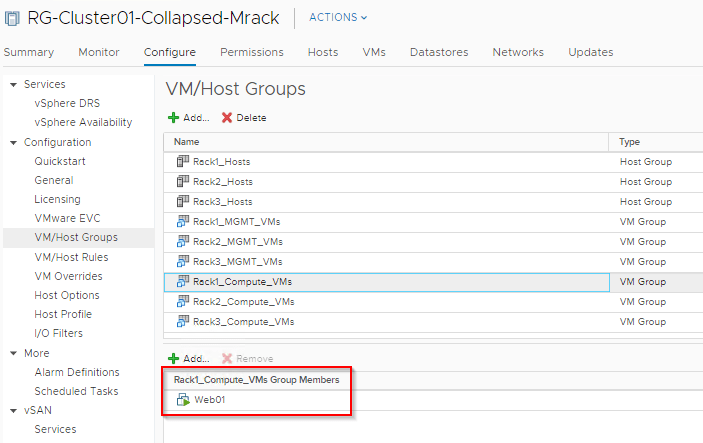Click the Remove button label
Screen dimensions: 703x443
255,359
